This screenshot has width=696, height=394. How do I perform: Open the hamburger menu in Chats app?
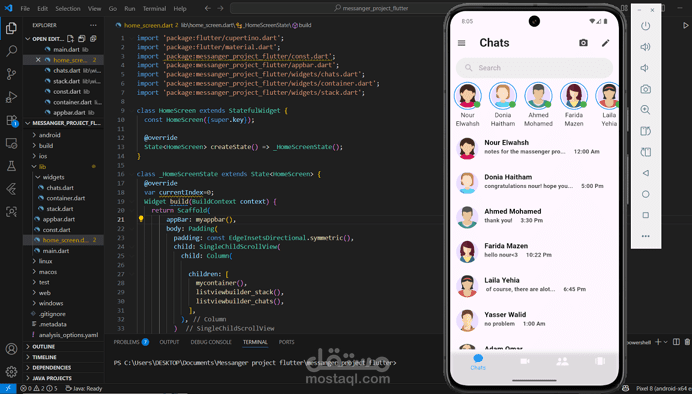click(x=462, y=43)
